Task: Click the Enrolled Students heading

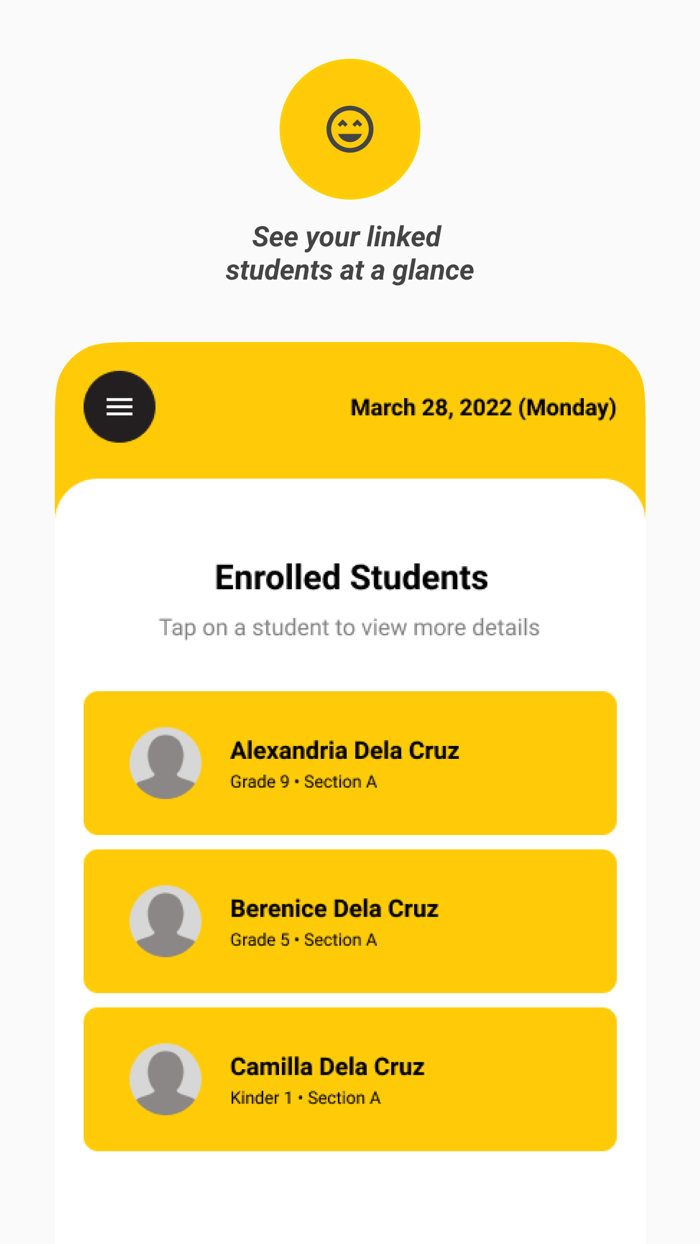Action: coord(350,577)
